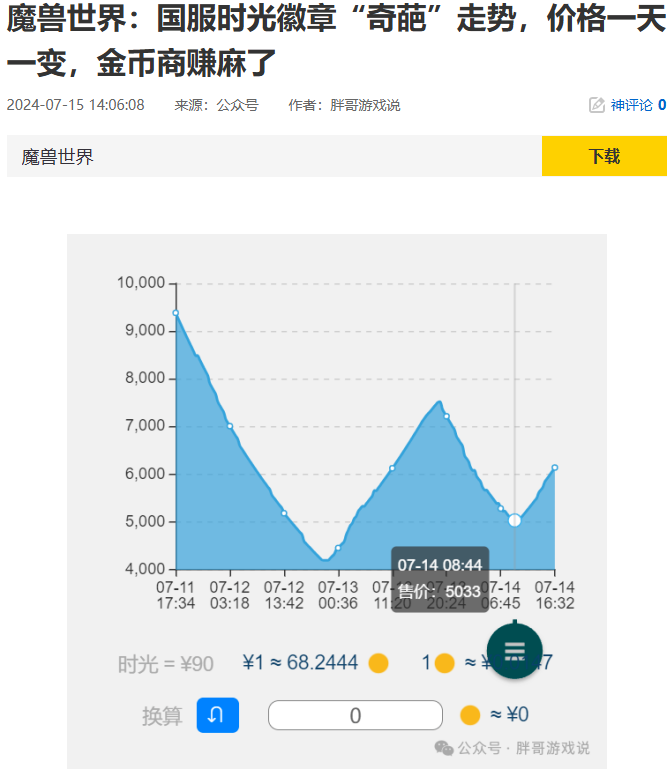Click gold coin icon beside ≈ ¥0
The height and width of the screenshot is (772, 672).
coord(470,715)
